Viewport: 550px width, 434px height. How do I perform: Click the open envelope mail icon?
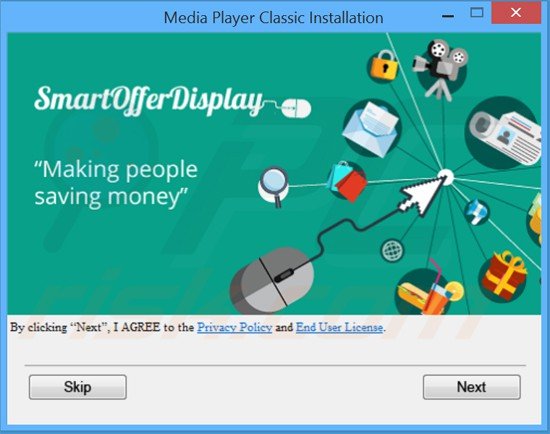point(371,129)
